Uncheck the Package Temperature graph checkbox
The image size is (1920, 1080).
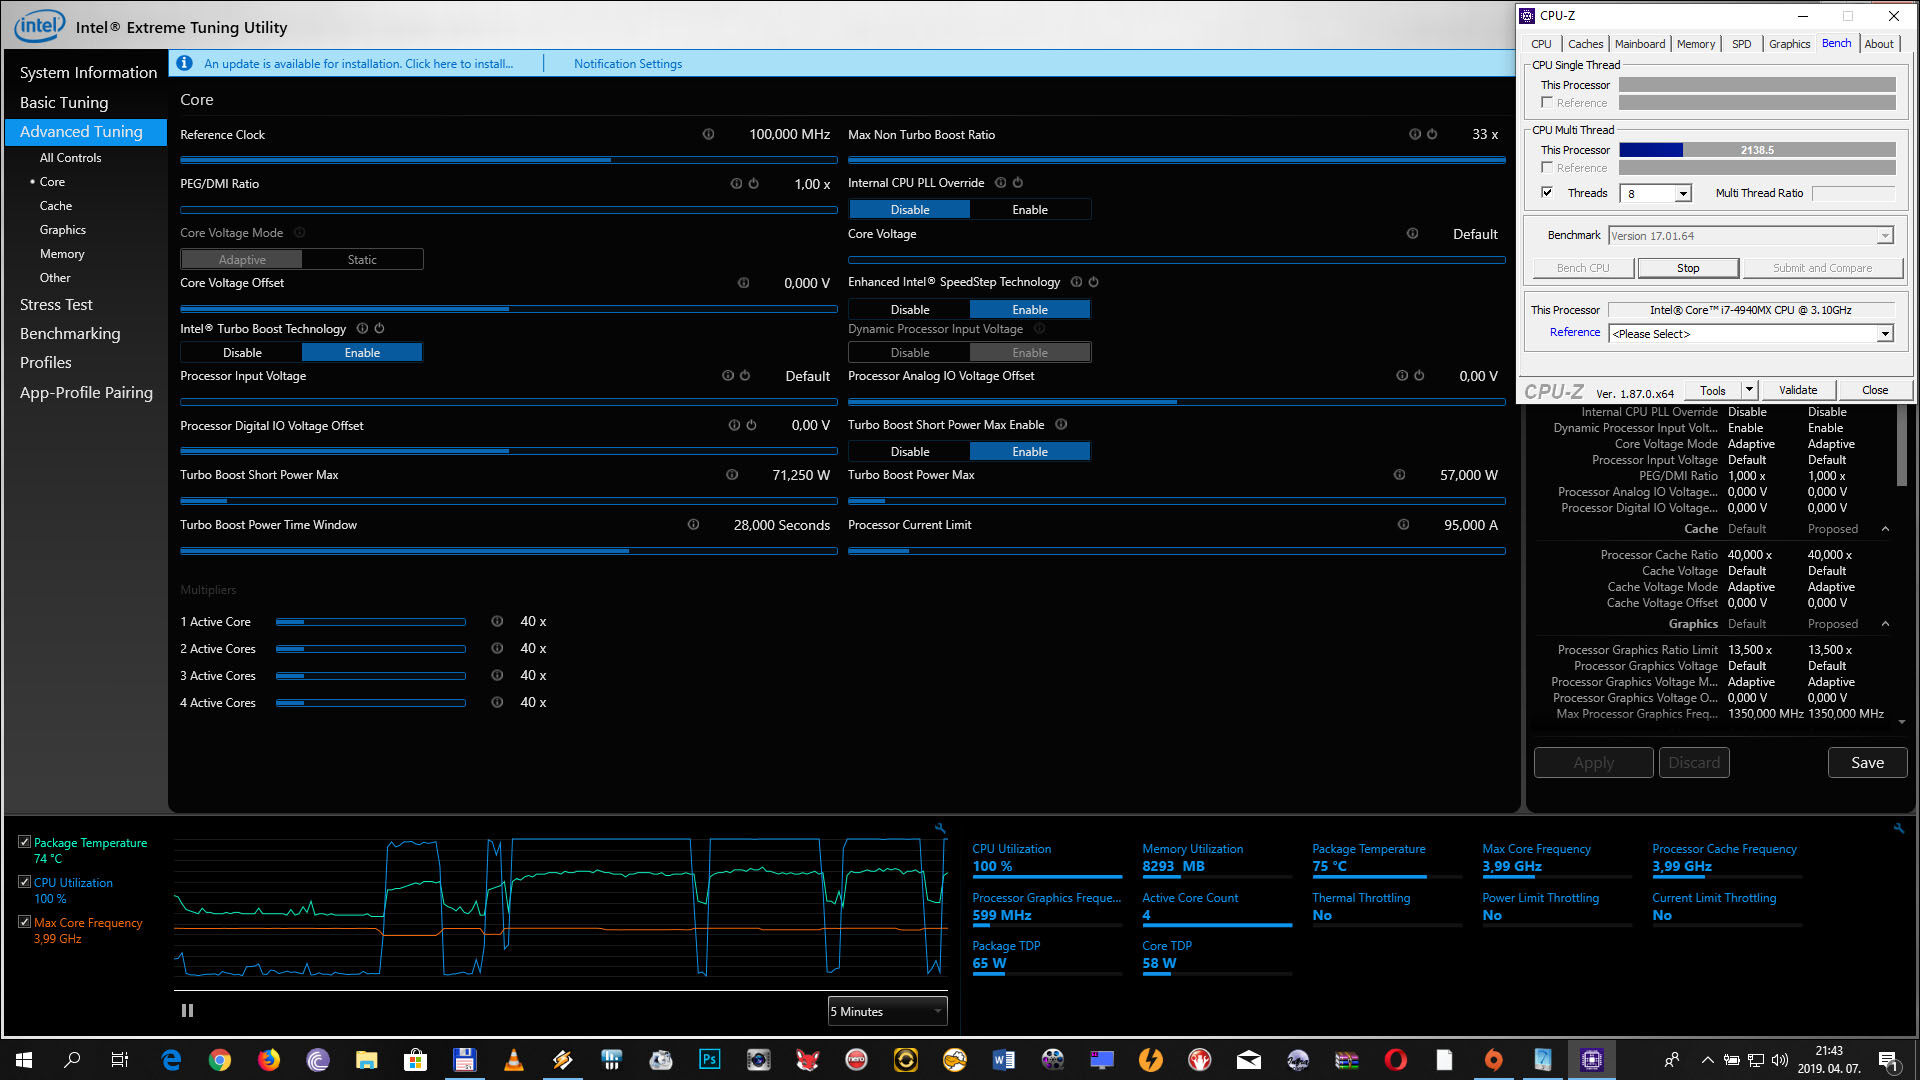click(24, 842)
